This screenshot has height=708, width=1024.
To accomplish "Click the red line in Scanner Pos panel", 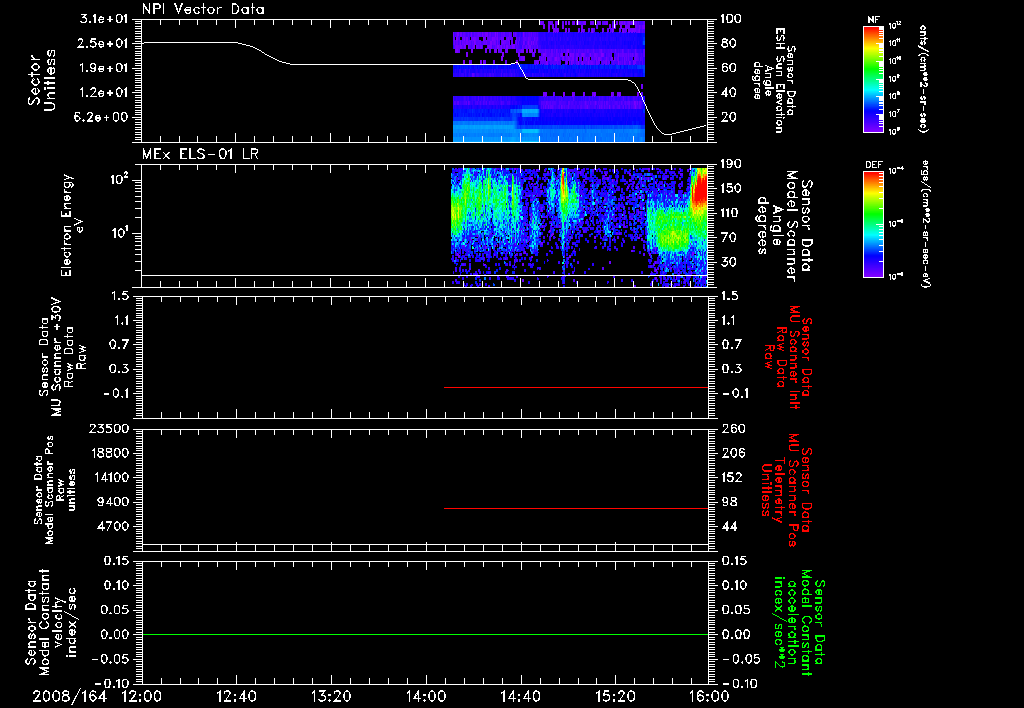I will click(576, 508).
